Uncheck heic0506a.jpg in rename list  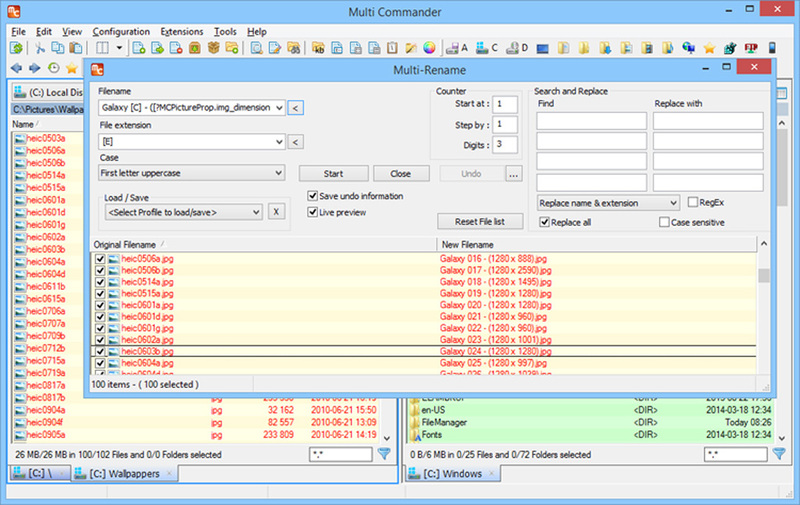[x=100, y=259]
